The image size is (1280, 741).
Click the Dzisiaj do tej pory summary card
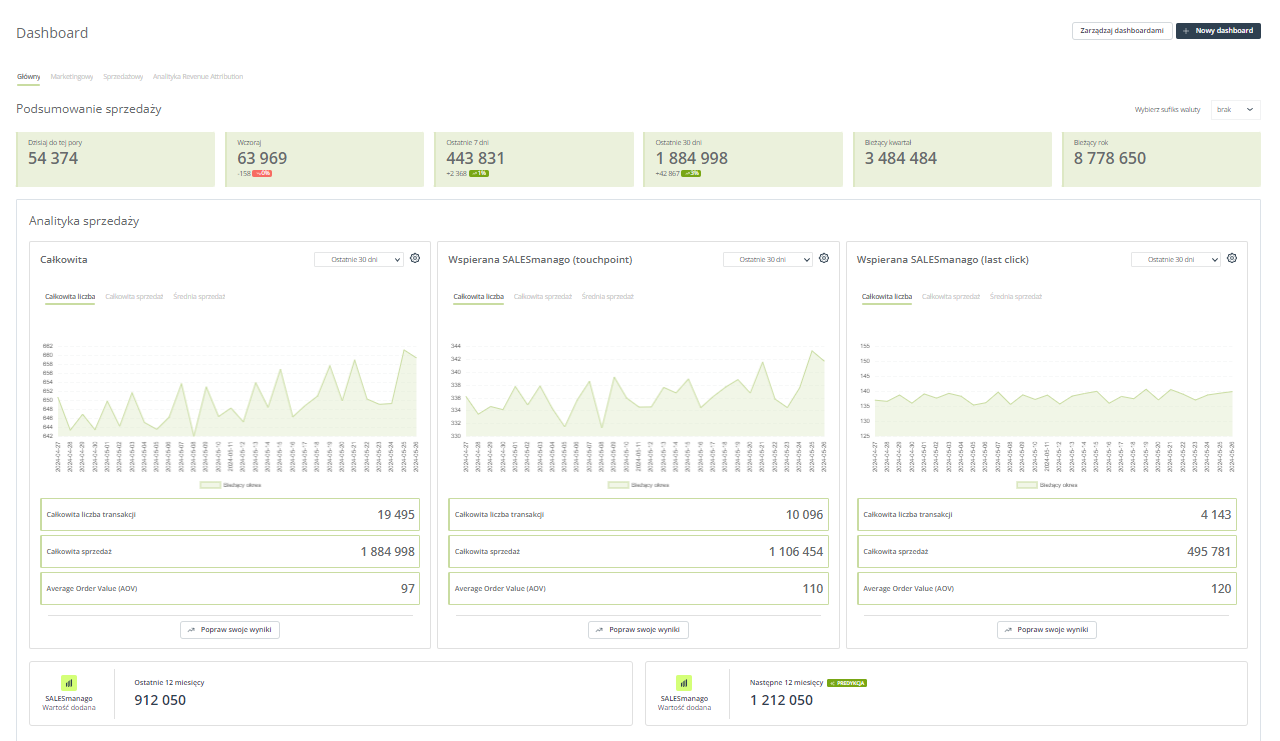click(x=116, y=159)
